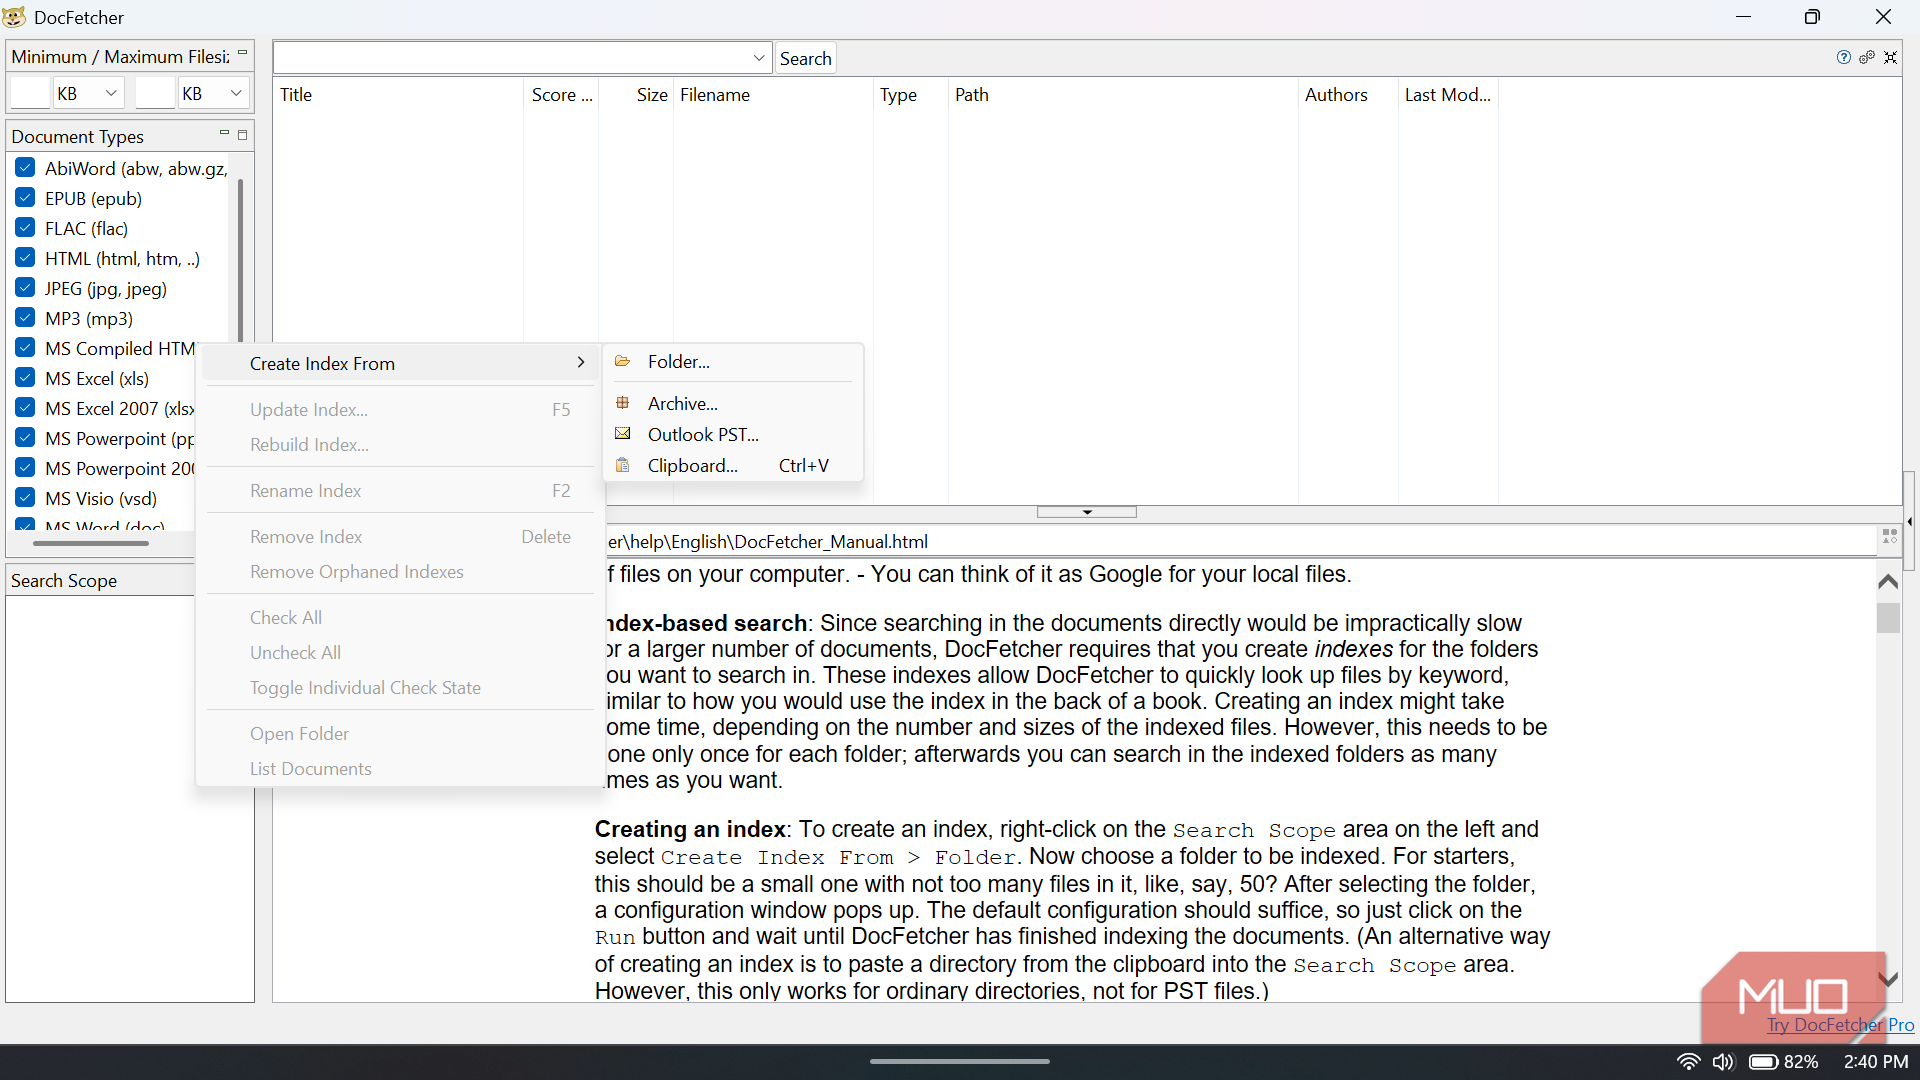
Task: Click the preview pane vertical scrollbar thumb
Action: click(x=1888, y=618)
